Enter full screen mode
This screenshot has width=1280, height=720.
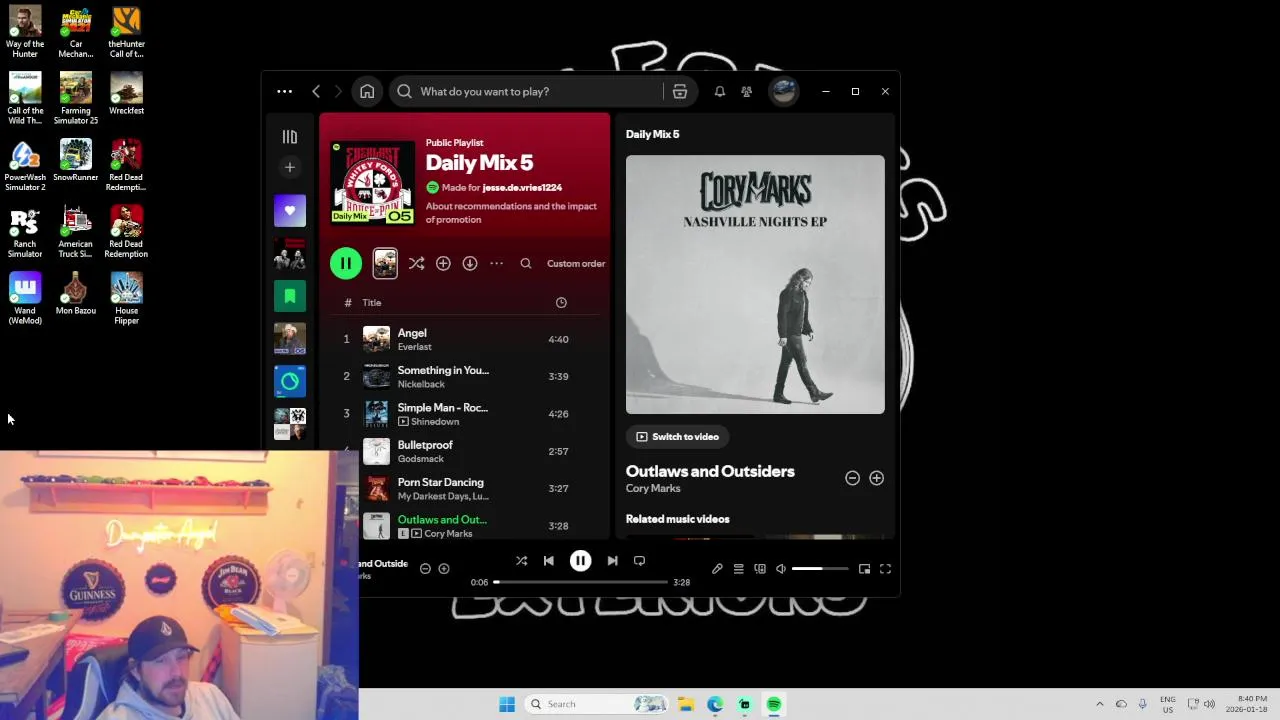coord(885,569)
